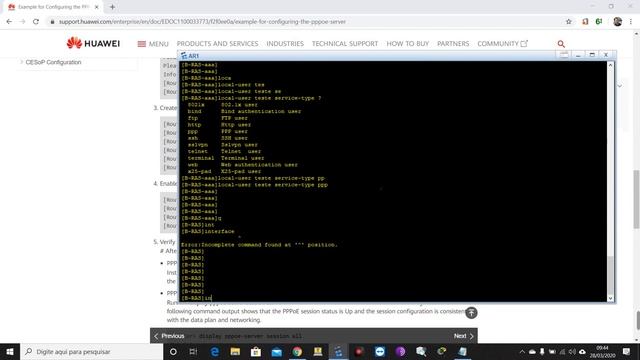Go to Previous documentation page
This screenshot has width=640, height=360.
pyautogui.click(x=169, y=336)
